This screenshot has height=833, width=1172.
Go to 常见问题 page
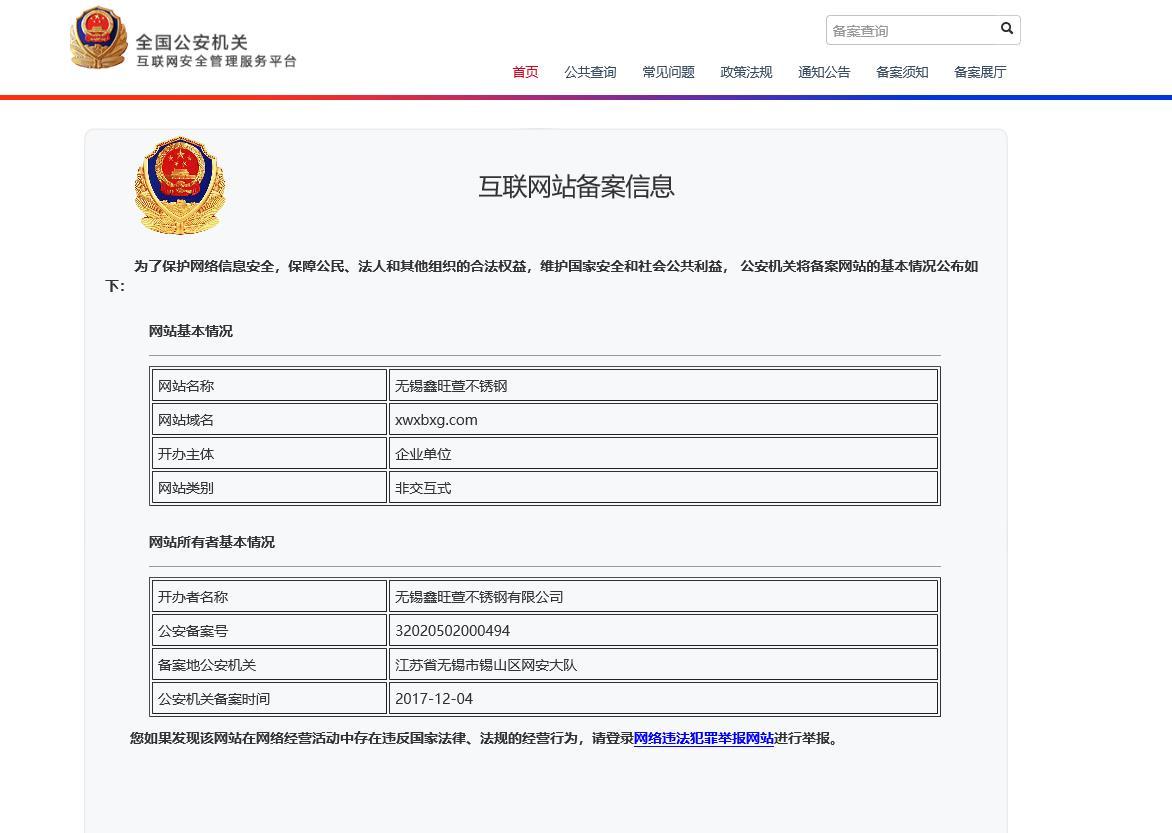(668, 73)
